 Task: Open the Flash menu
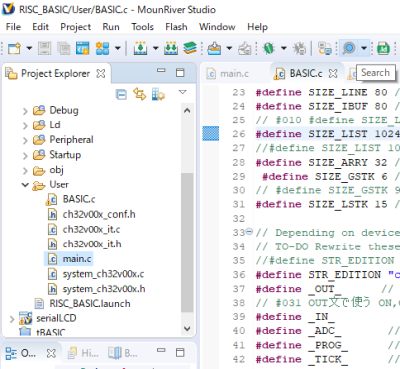click(x=176, y=27)
